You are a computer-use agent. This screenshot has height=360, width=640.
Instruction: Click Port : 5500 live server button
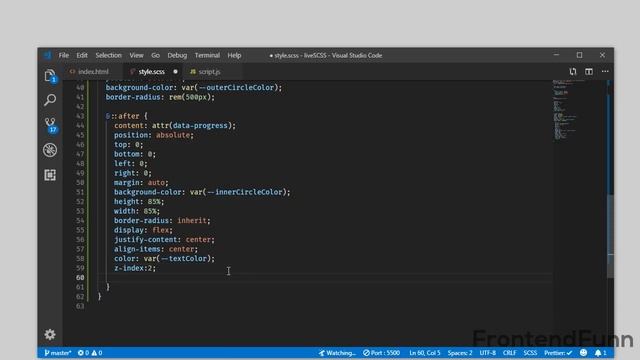click(x=382, y=353)
